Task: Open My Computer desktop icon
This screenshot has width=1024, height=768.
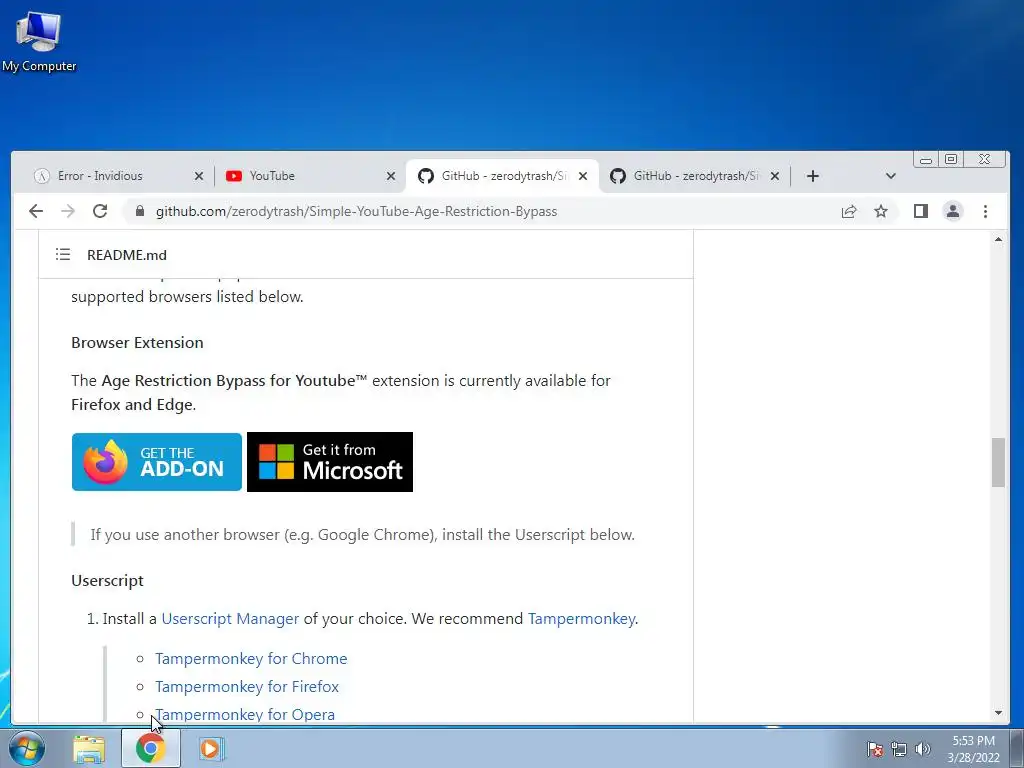Action: (39, 40)
